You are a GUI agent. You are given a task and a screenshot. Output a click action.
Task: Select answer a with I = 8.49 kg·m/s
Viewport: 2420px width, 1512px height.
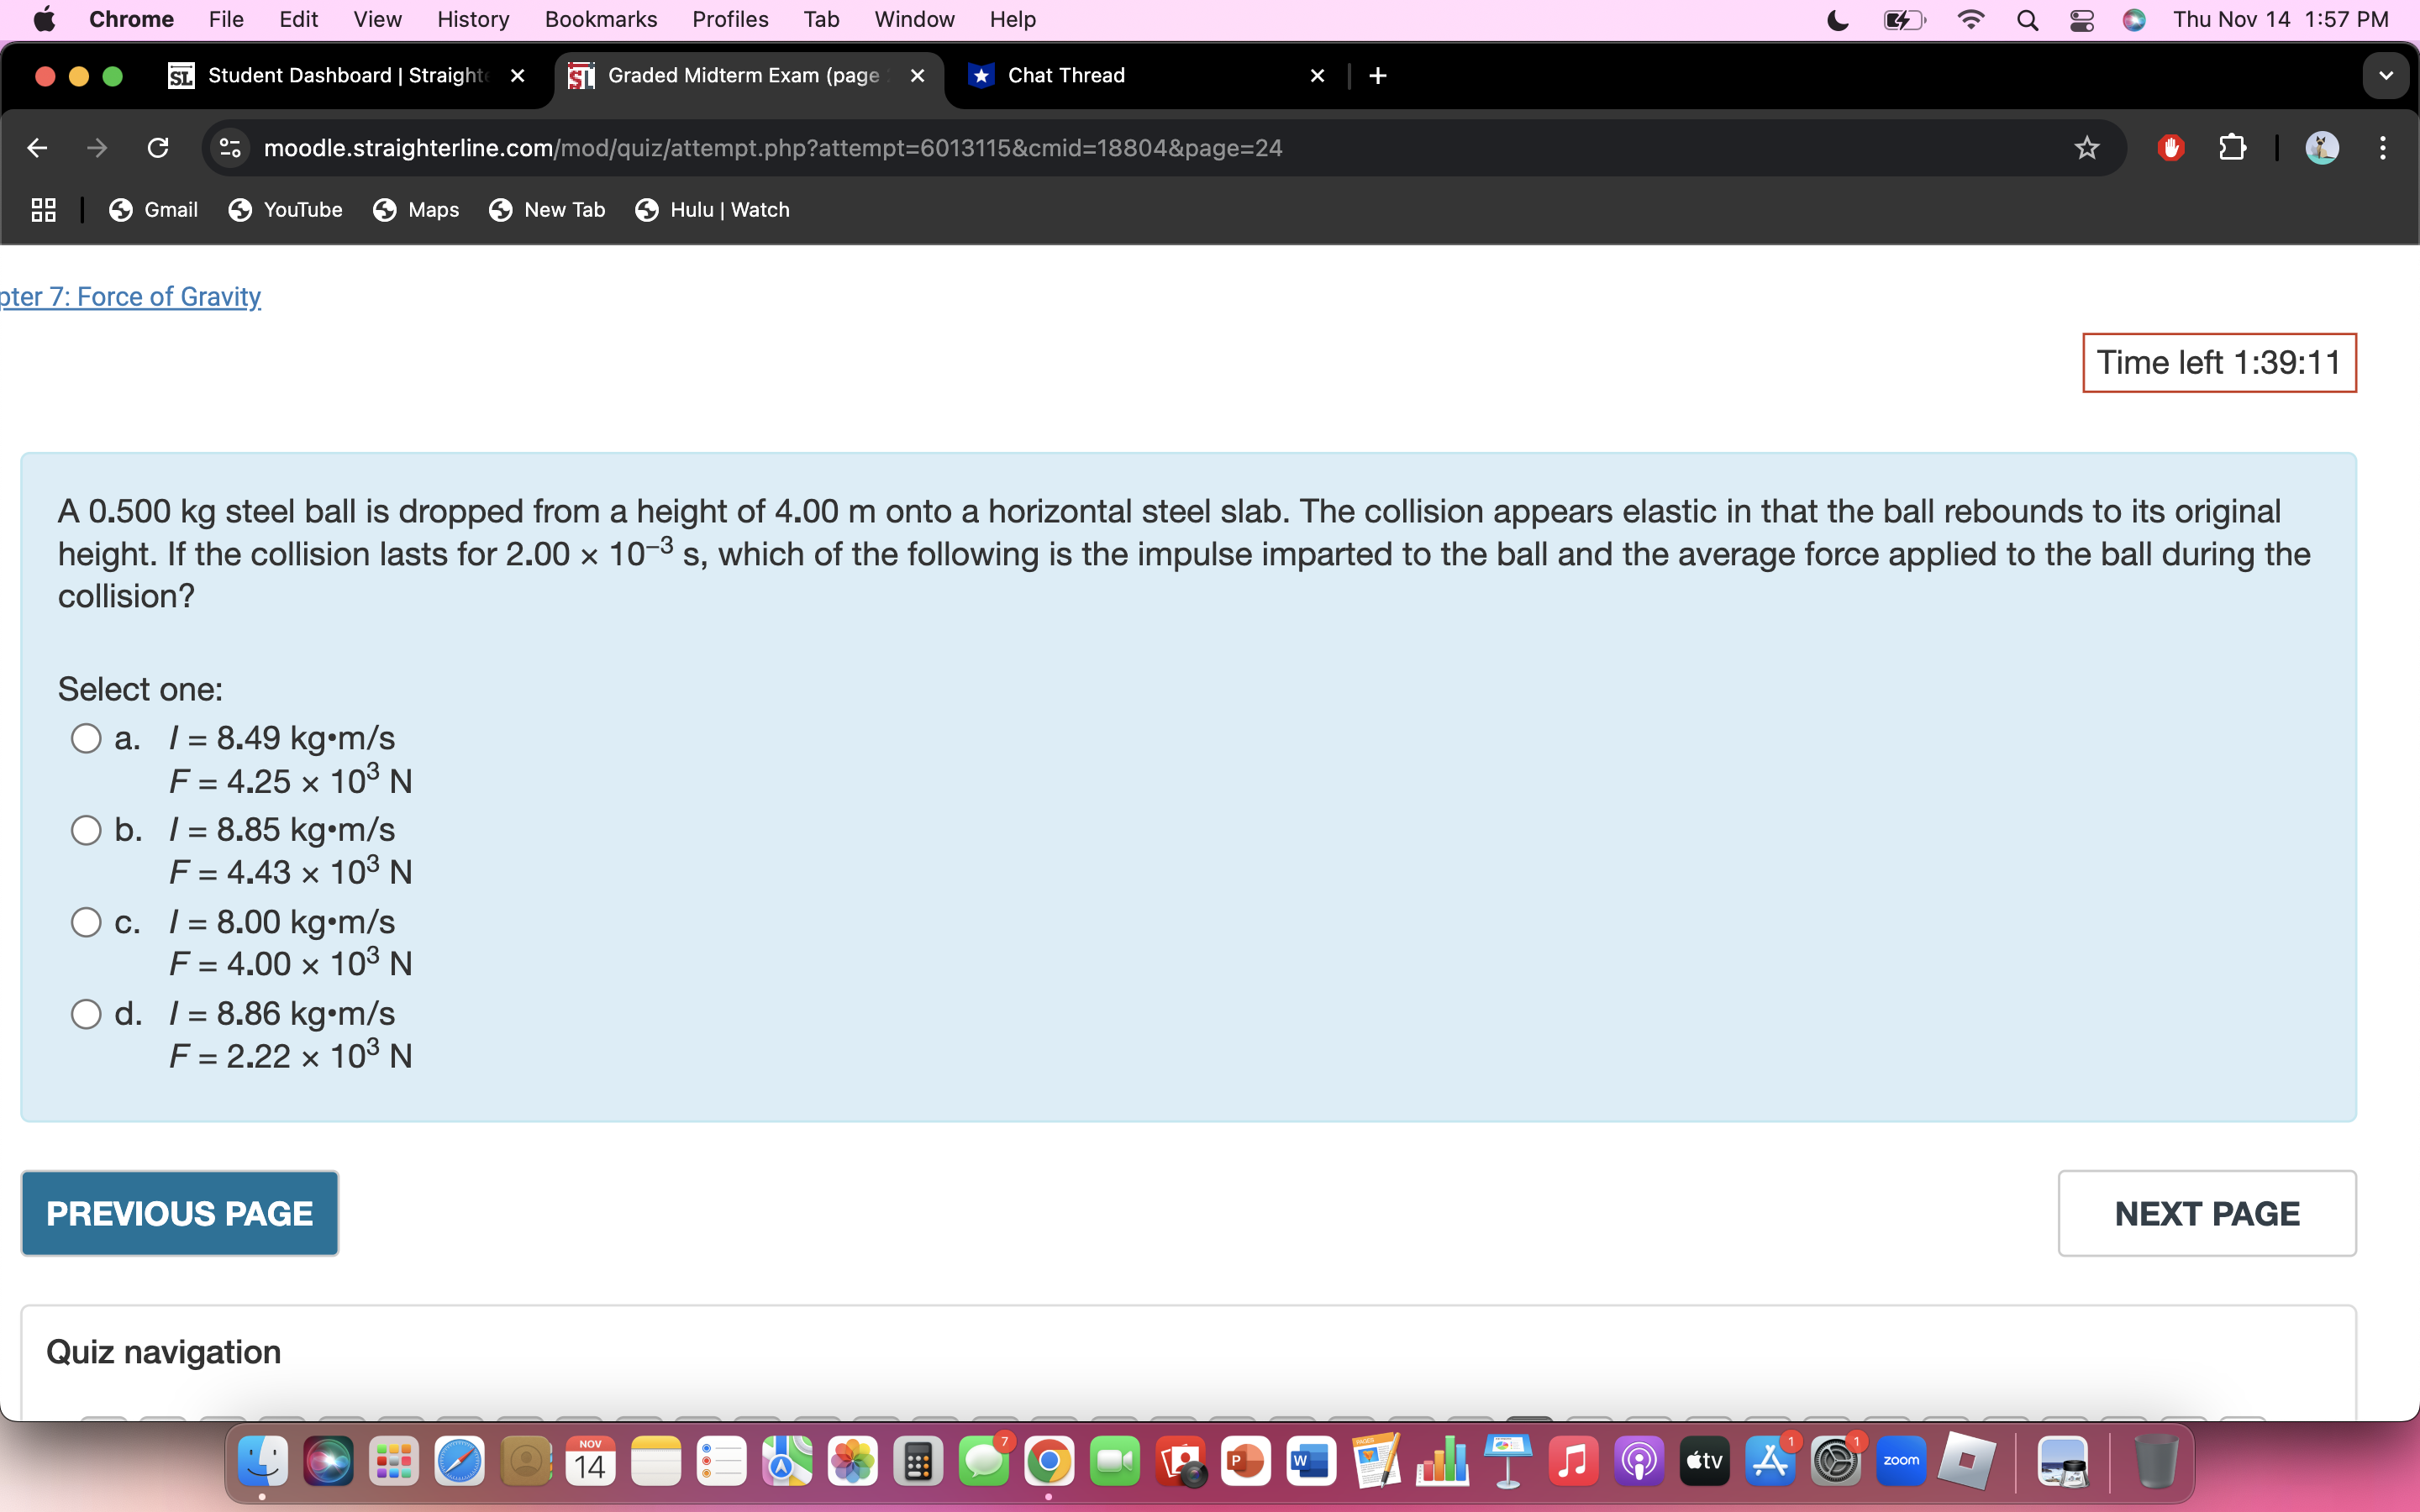point(86,737)
